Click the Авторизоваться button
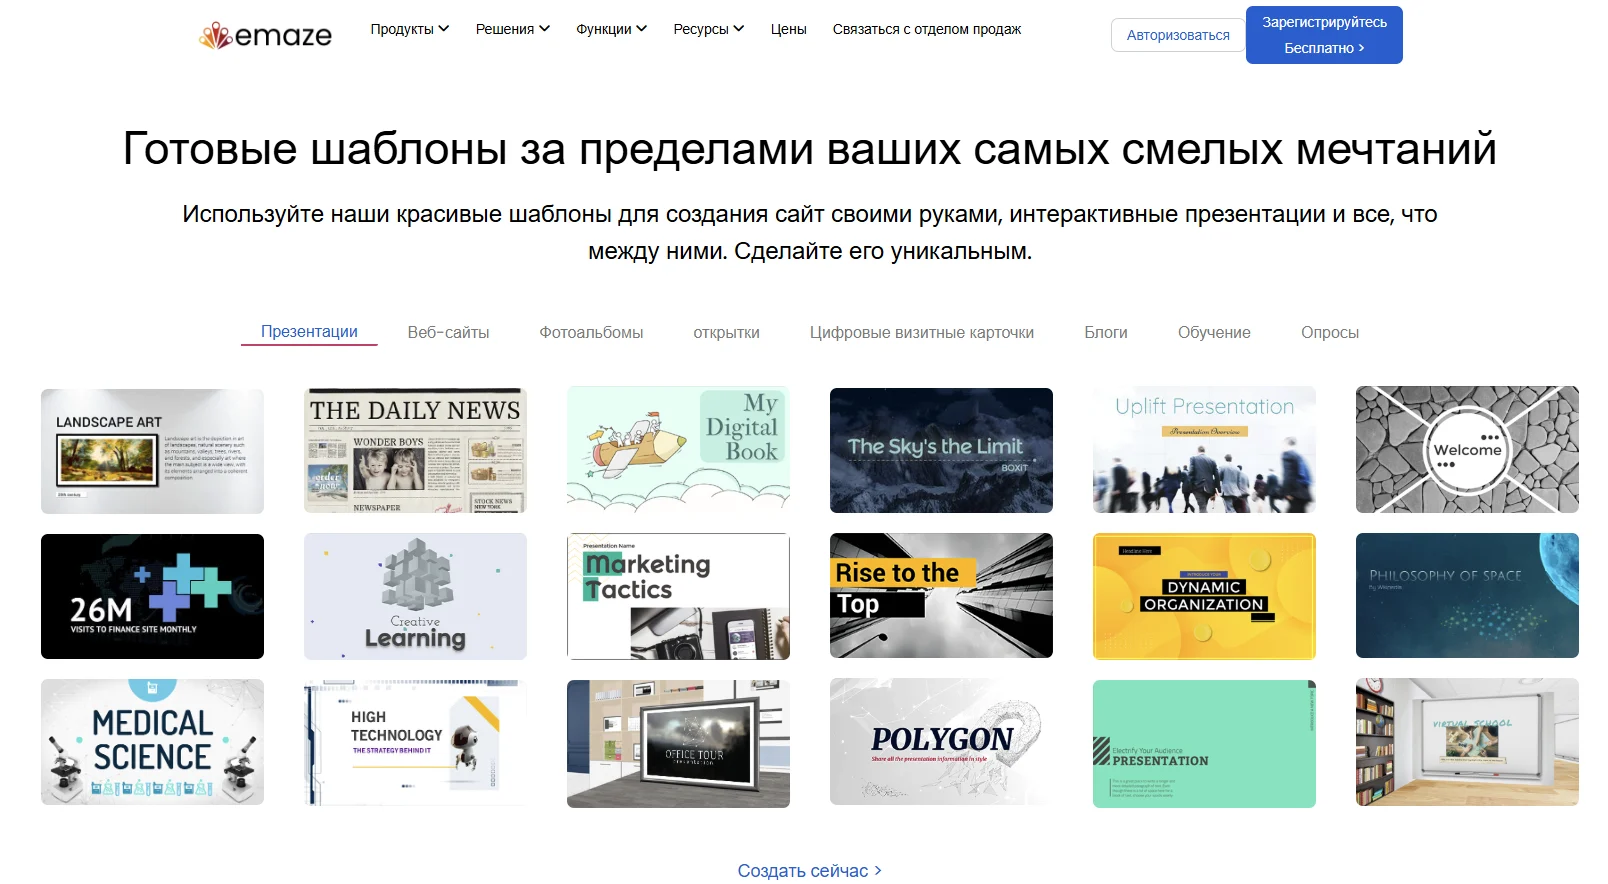 pos(1178,35)
